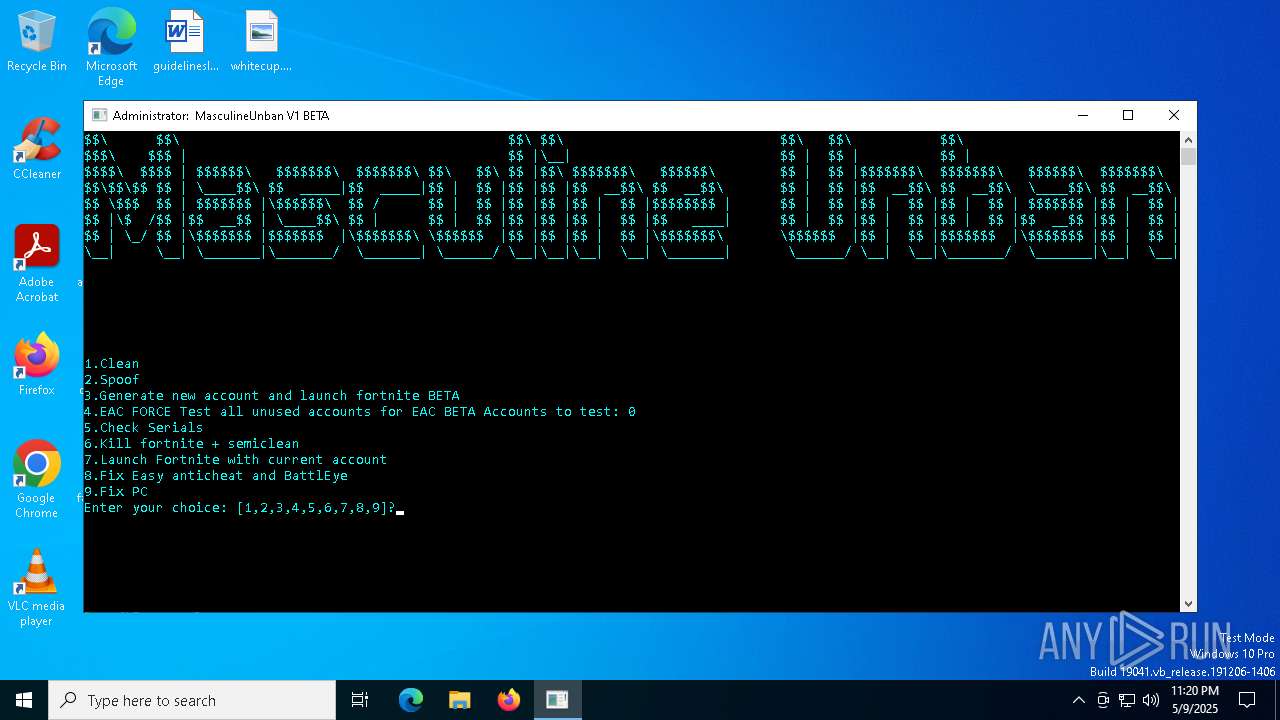Select the whitecup image file icon
Viewport: 1280px width, 720px height.
point(261,42)
